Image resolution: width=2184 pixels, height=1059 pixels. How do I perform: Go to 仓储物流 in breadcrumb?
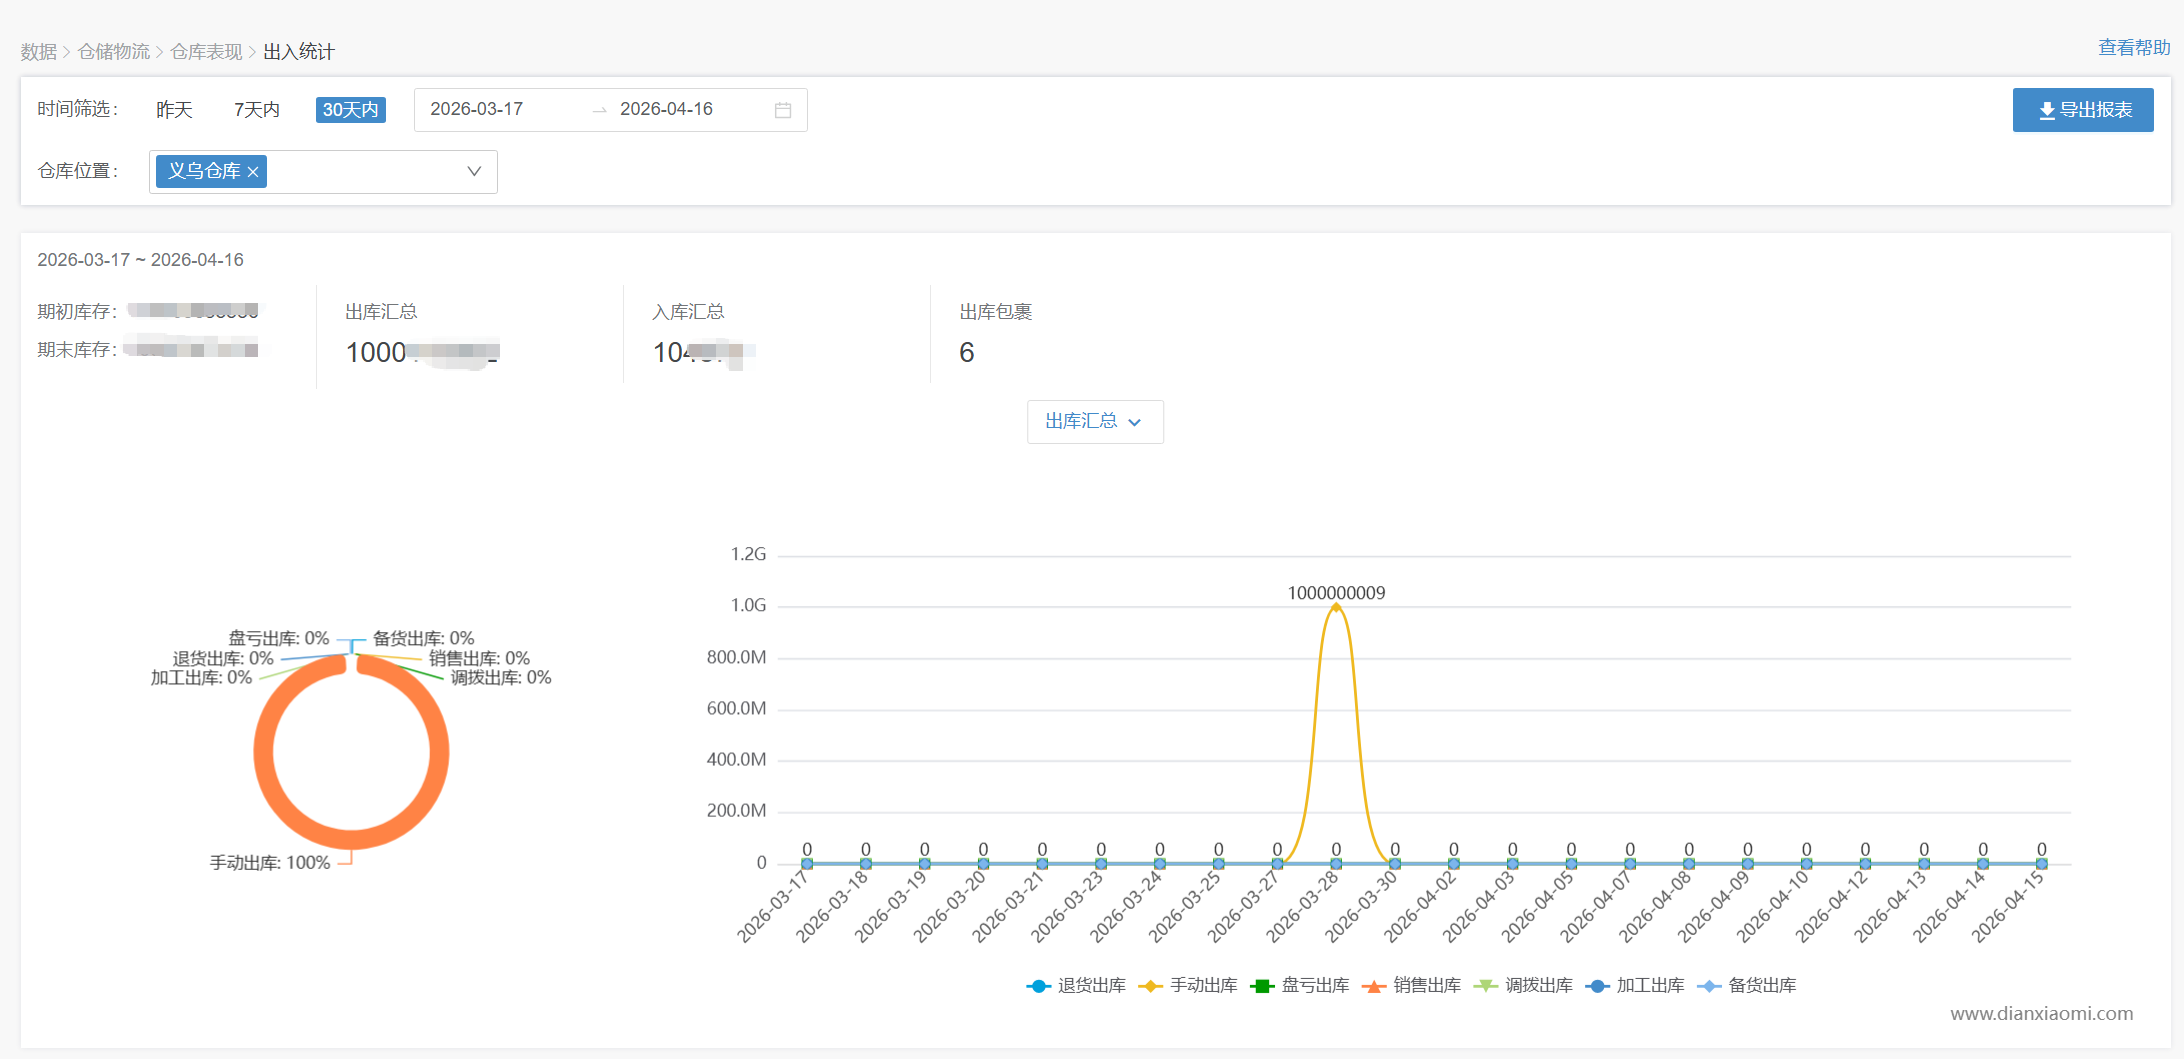(114, 52)
